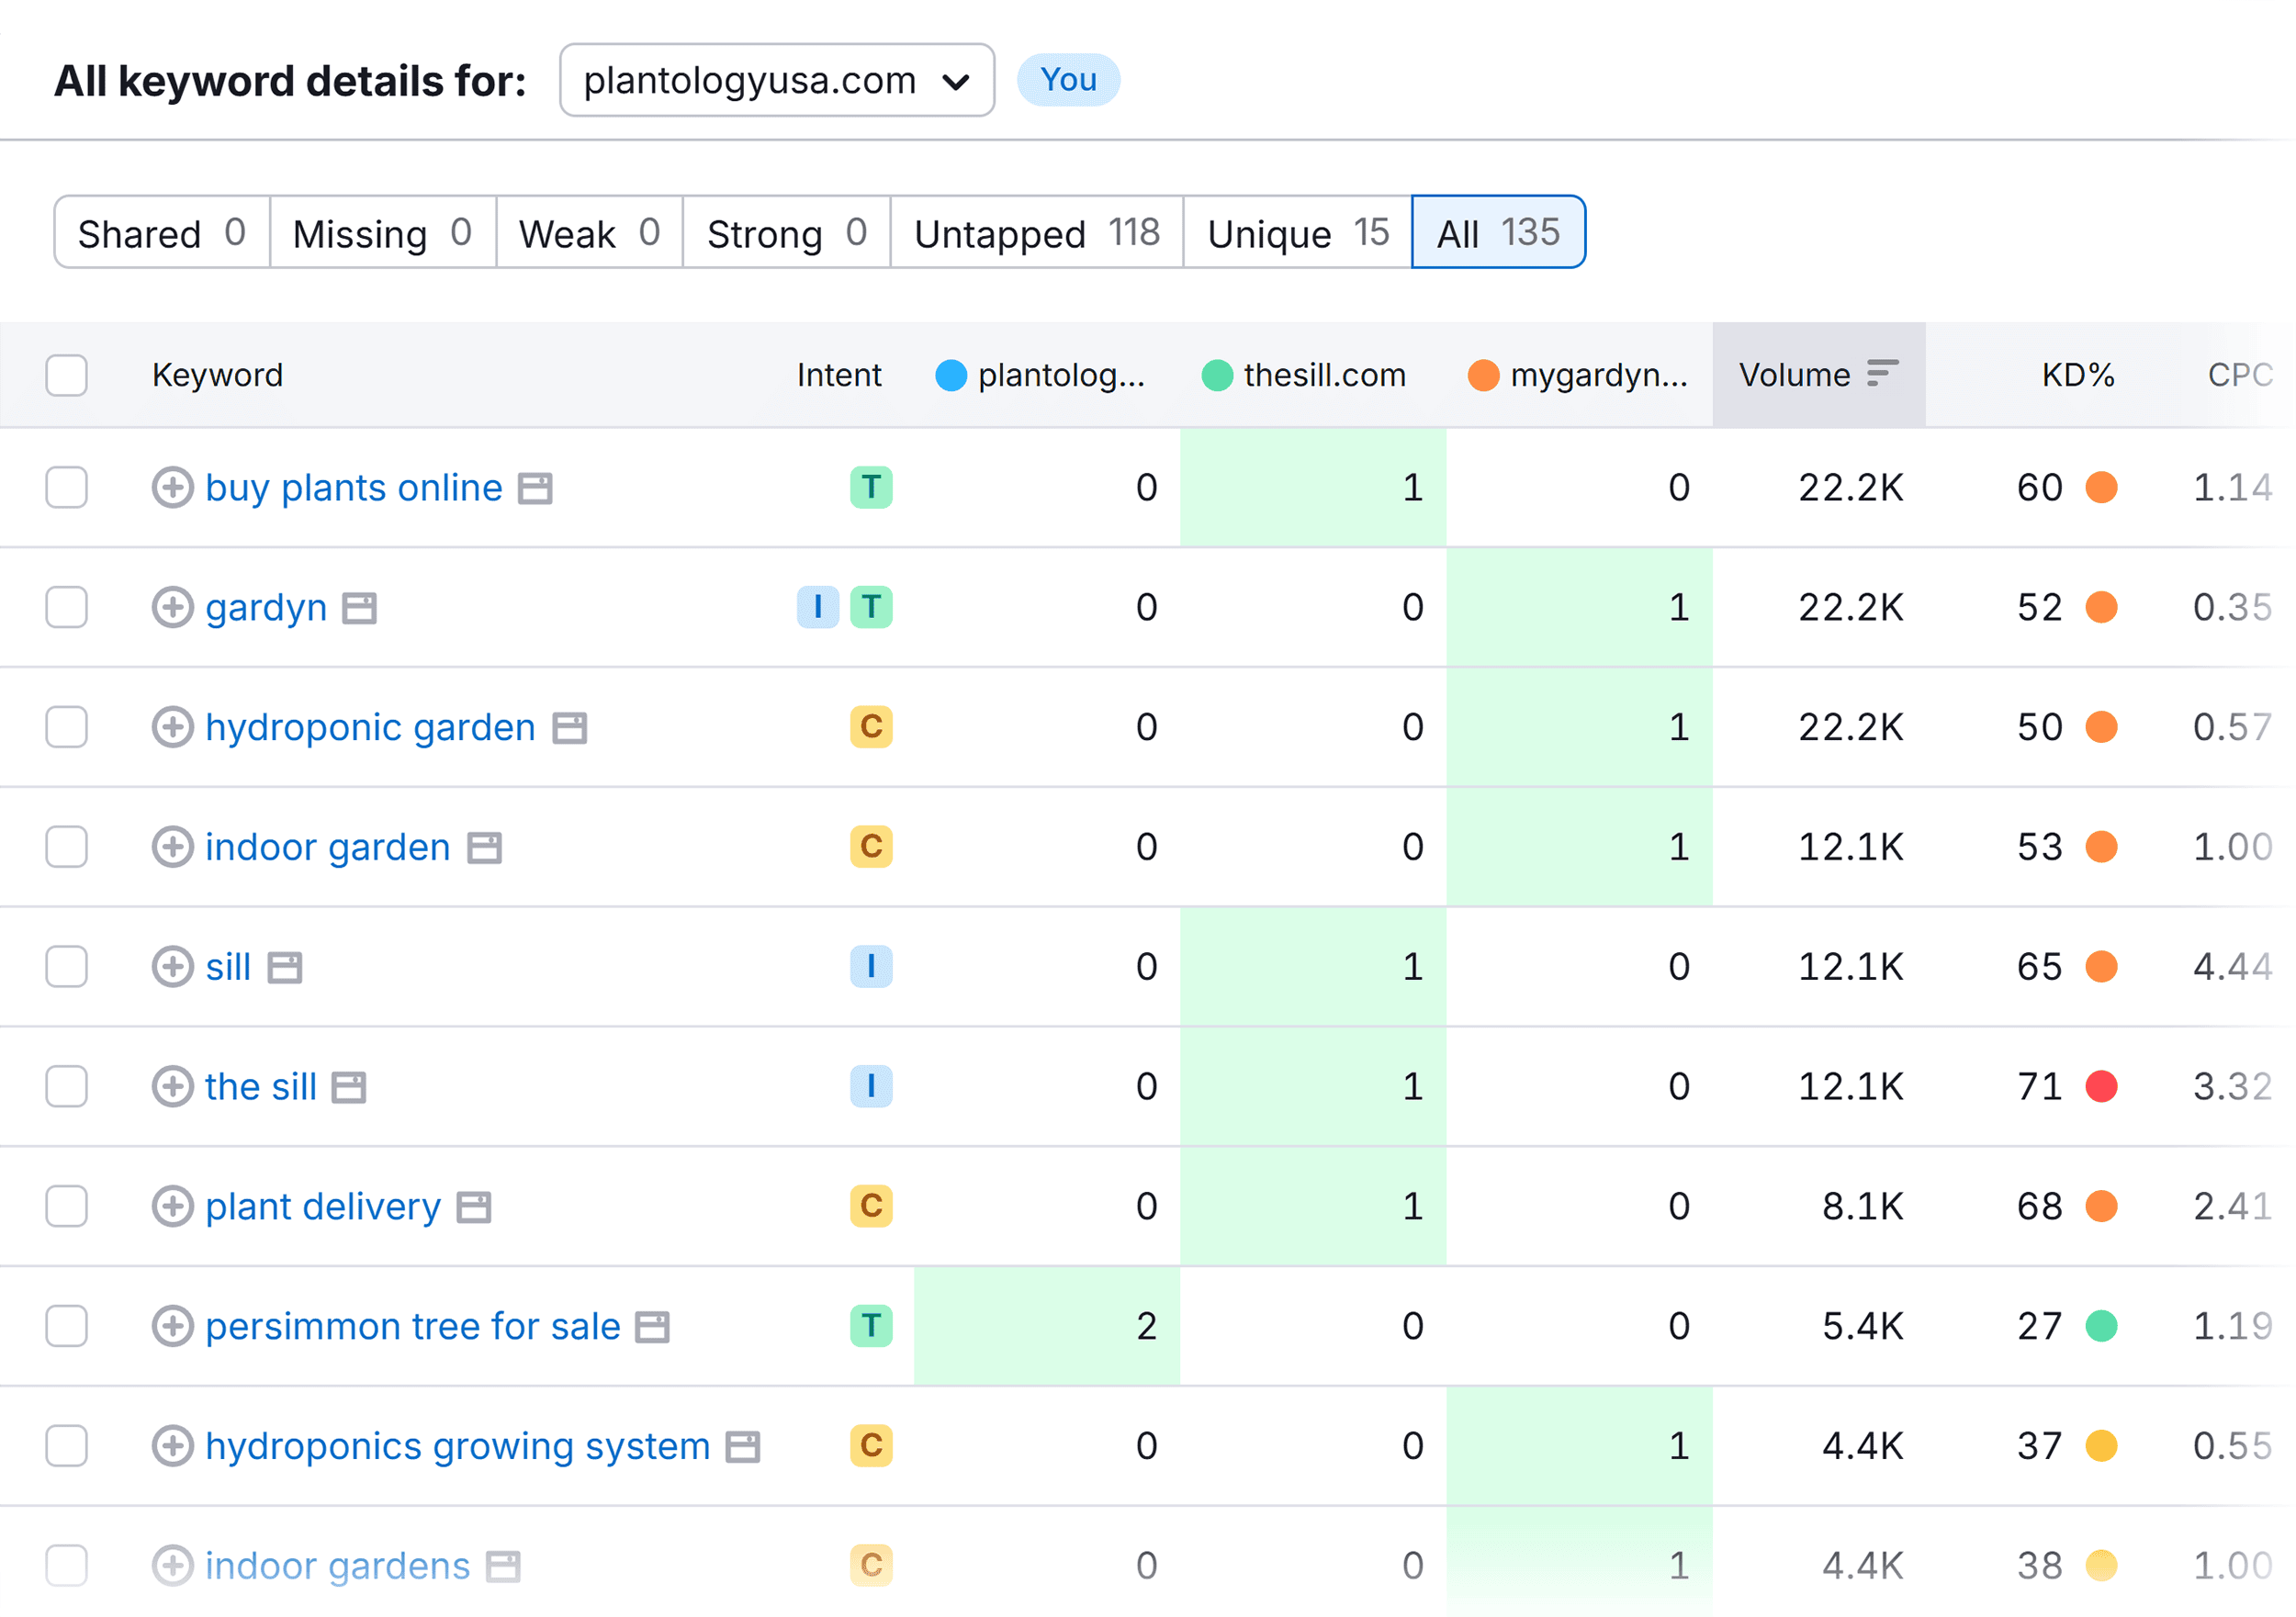This screenshot has height=1617, width=2296.
Task: Expand the "hydroponics growing system" keyword row
Action: [x=172, y=1446]
